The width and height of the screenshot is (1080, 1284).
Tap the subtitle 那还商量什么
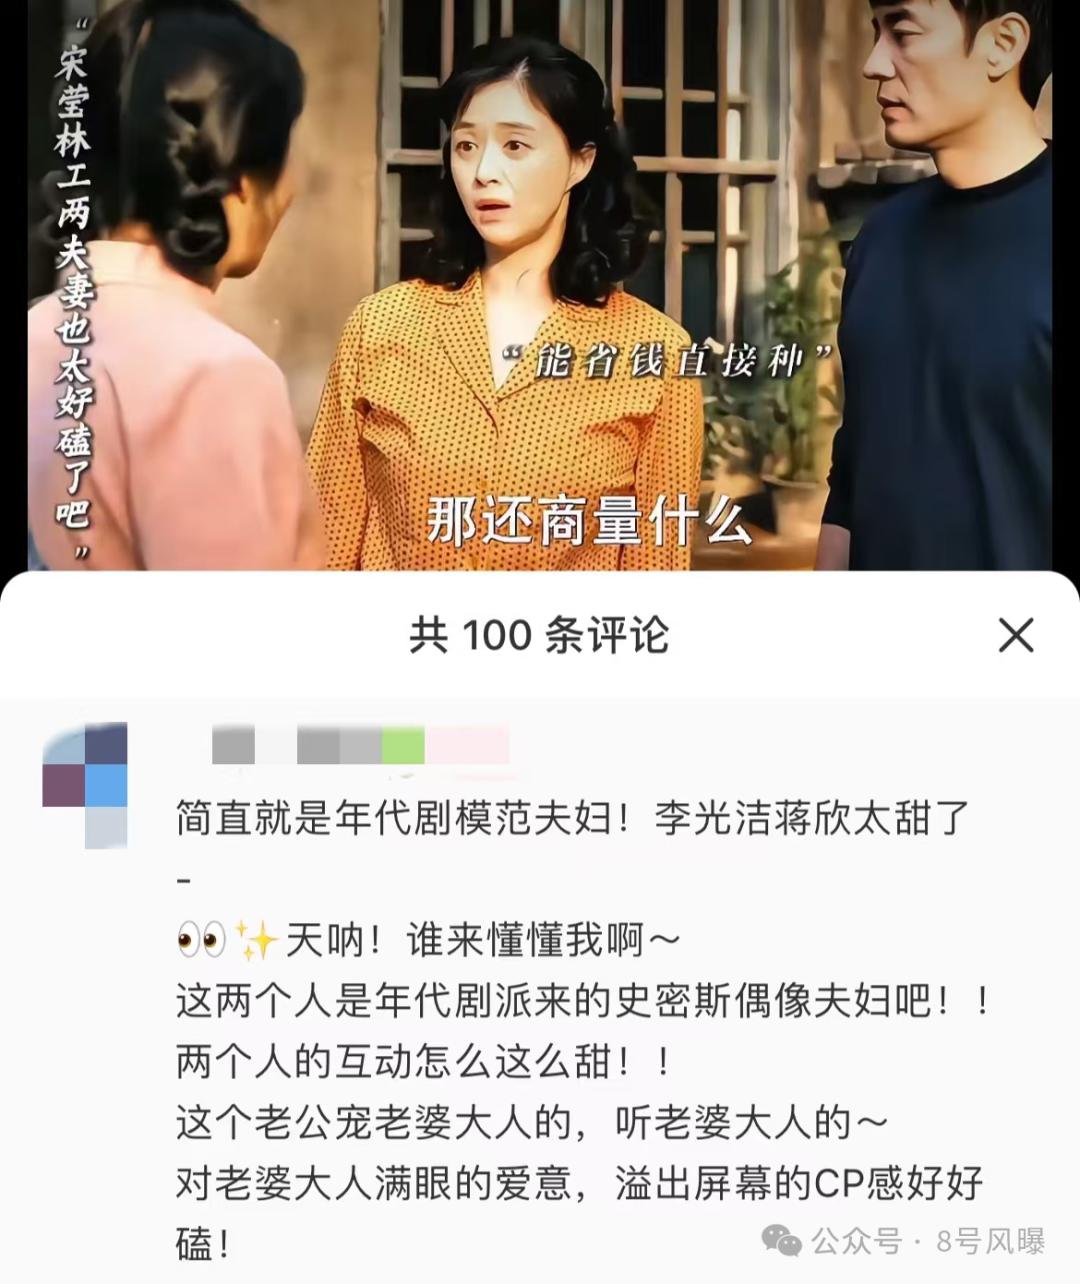tap(588, 521)
